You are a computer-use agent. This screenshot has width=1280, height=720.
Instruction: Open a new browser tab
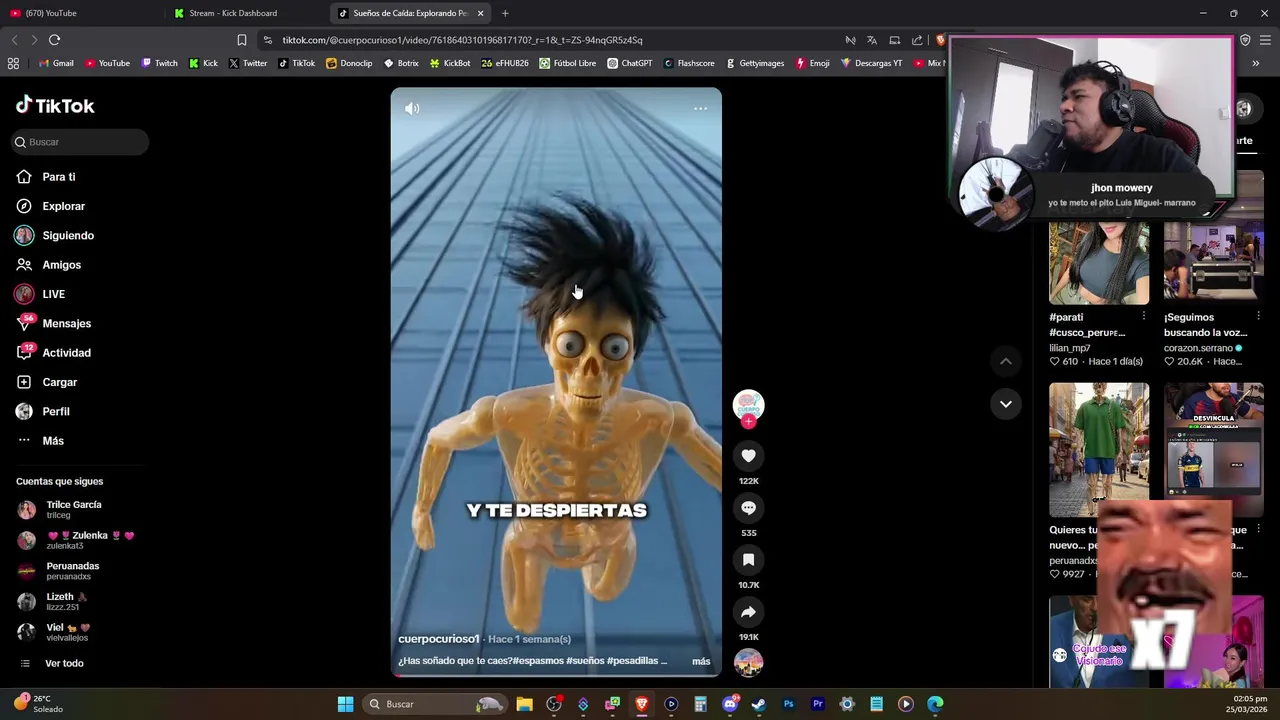click(505, 13)
